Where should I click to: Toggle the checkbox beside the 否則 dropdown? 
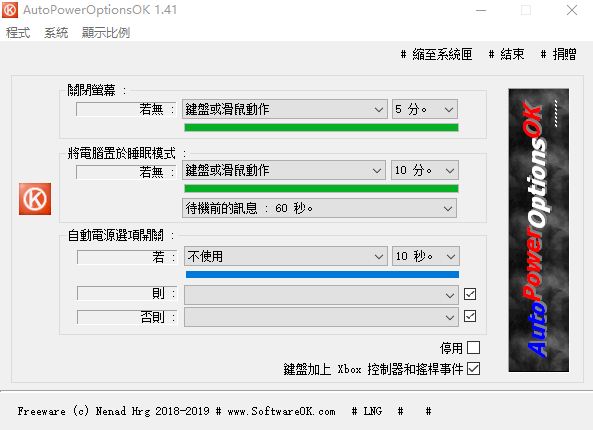pos(470,316)
